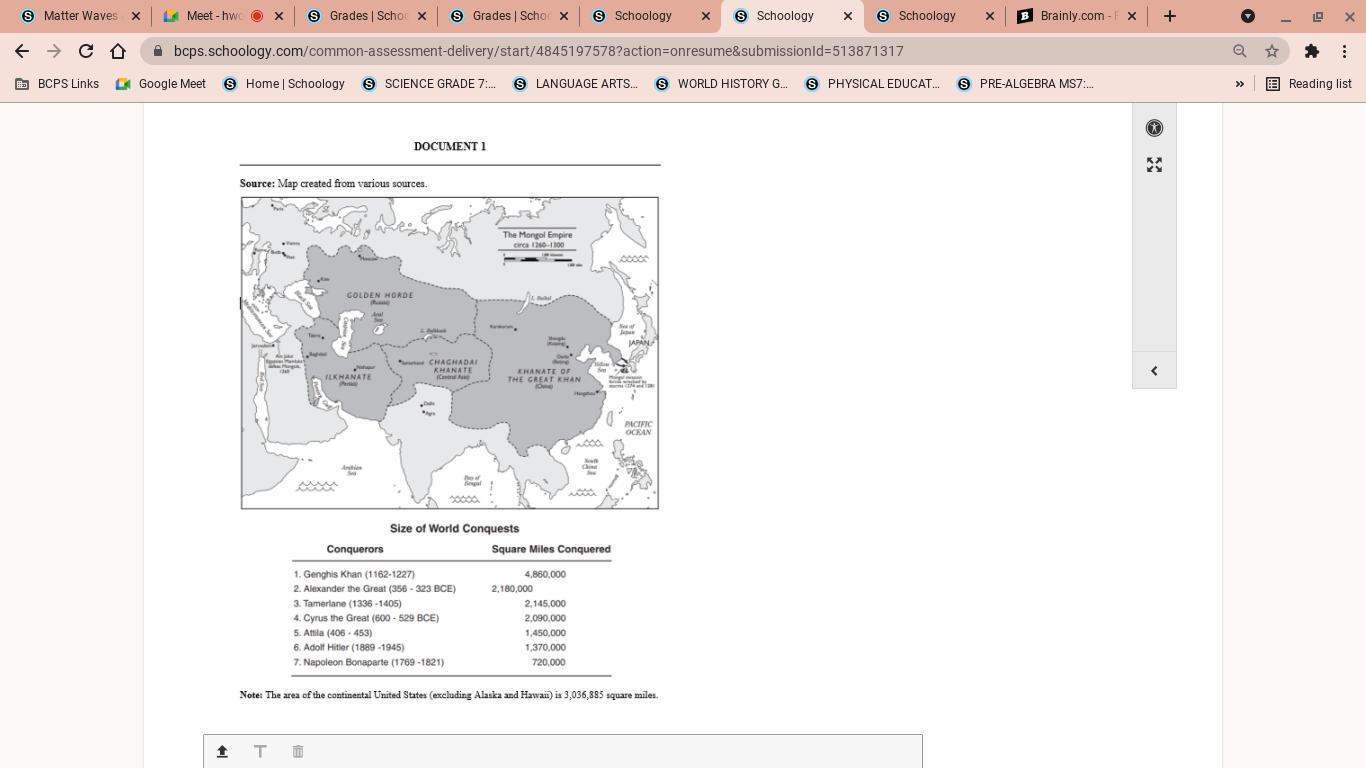
Task: Open the accessibility options icon
Action: 1154,128
